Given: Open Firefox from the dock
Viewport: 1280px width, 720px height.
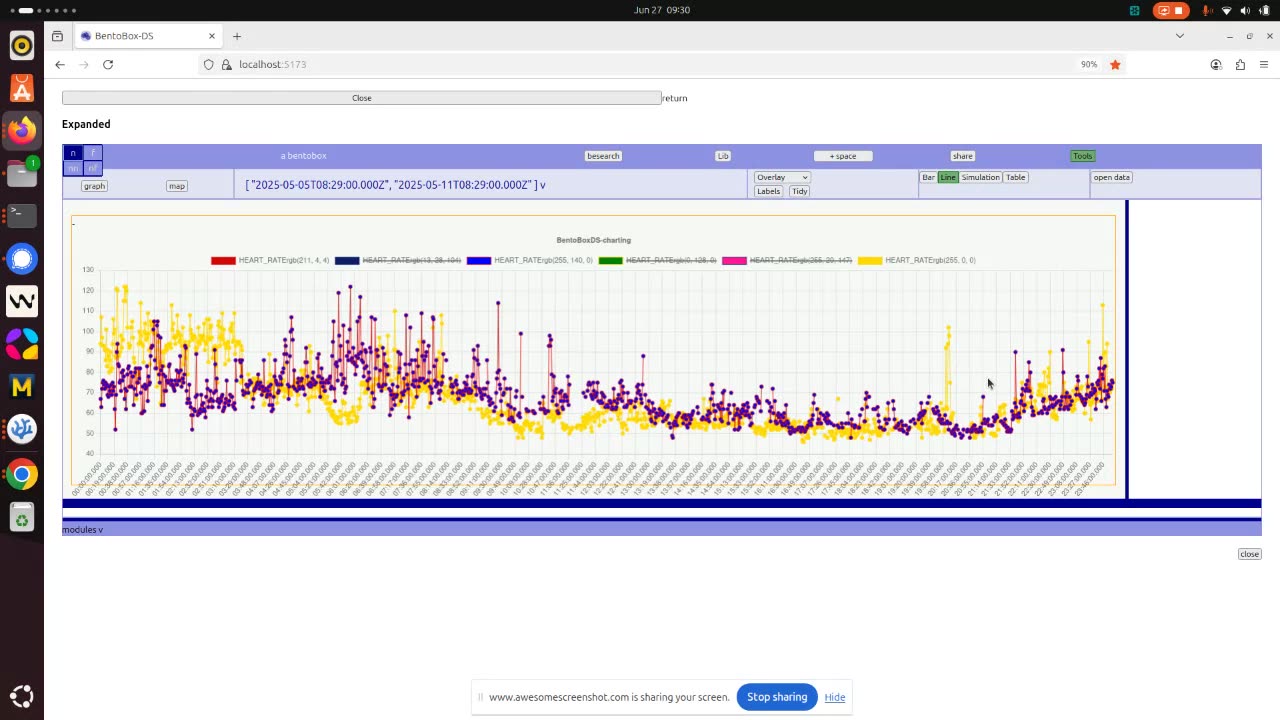Looking at the screenshot, I should tap(22, 130).
